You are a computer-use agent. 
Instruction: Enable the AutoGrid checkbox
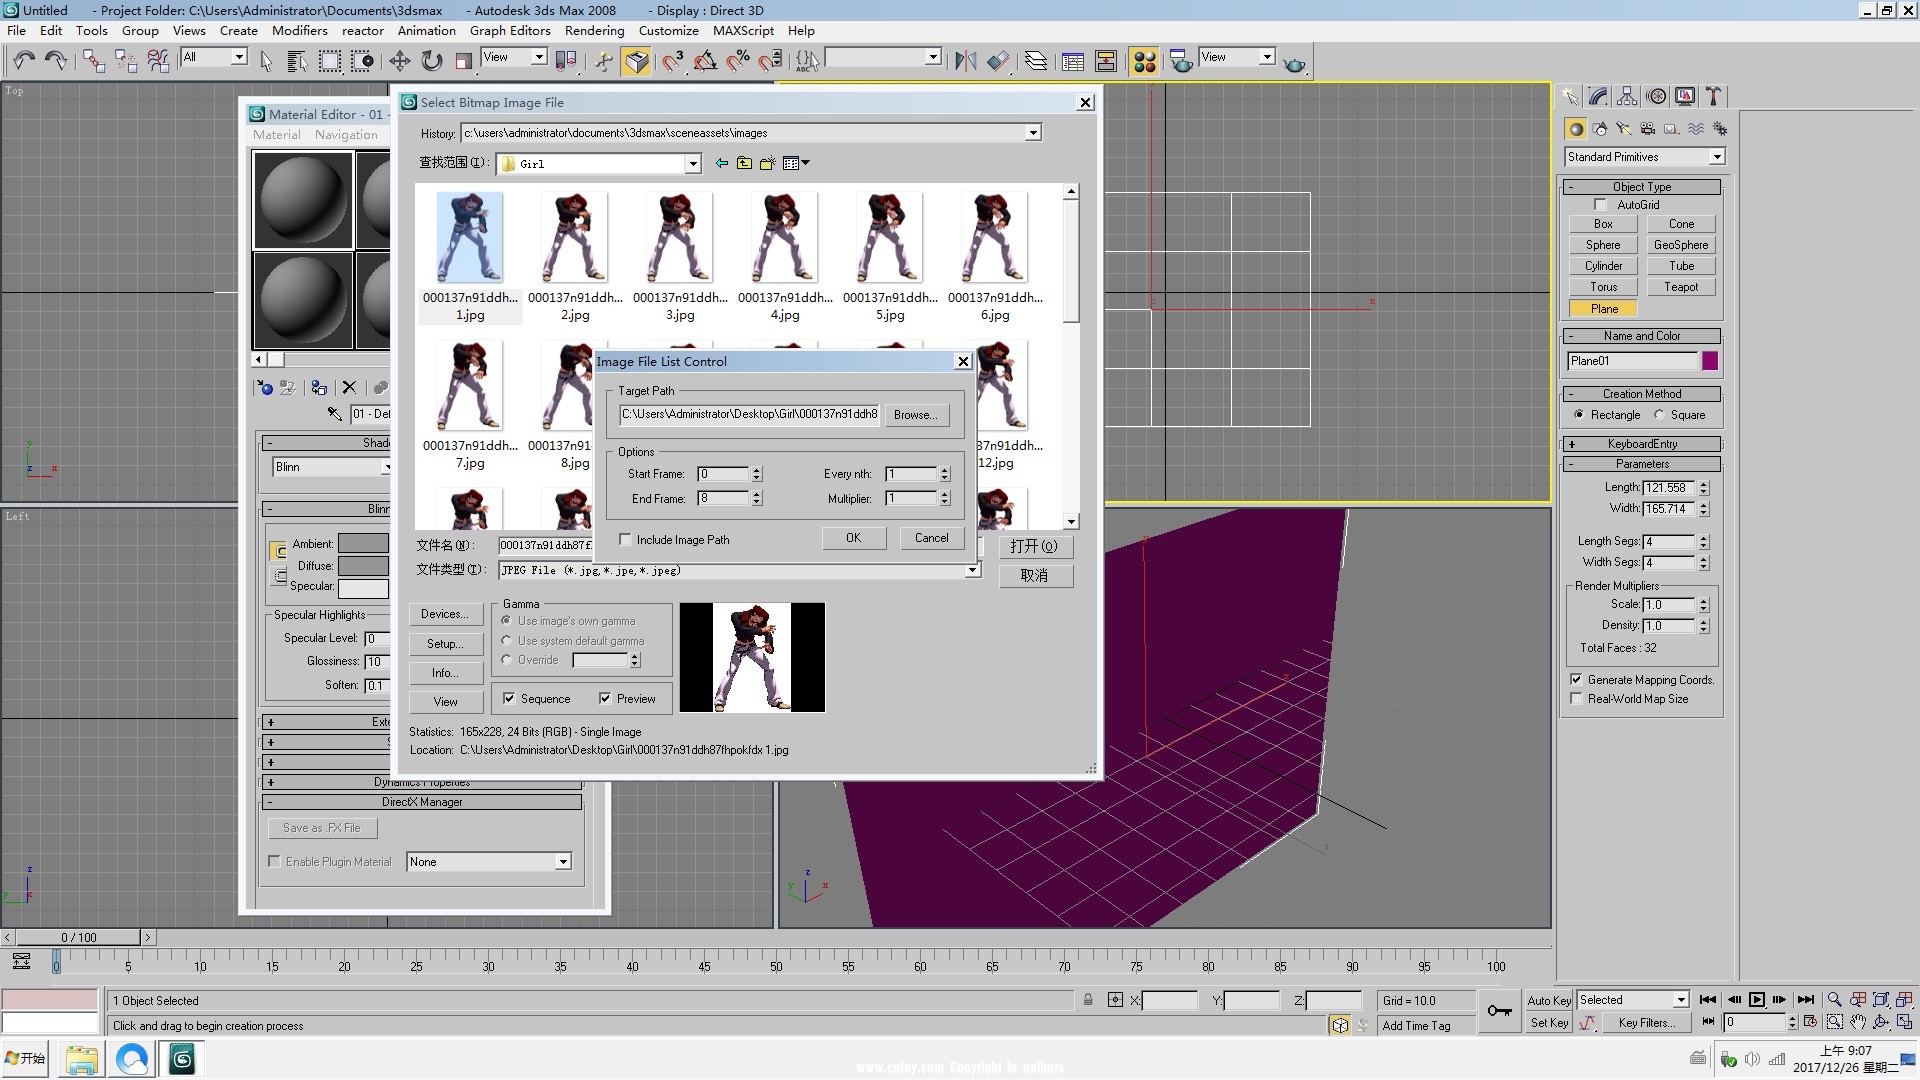1600,204
